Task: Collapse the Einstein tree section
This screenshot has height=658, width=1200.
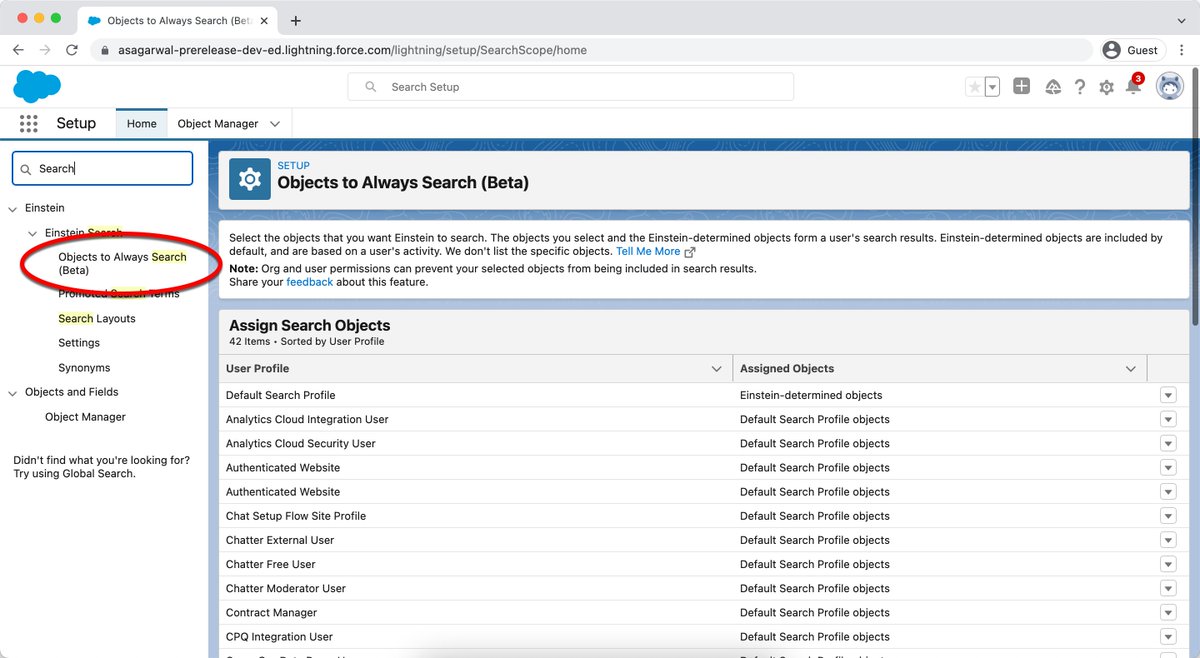Action: 13,209
